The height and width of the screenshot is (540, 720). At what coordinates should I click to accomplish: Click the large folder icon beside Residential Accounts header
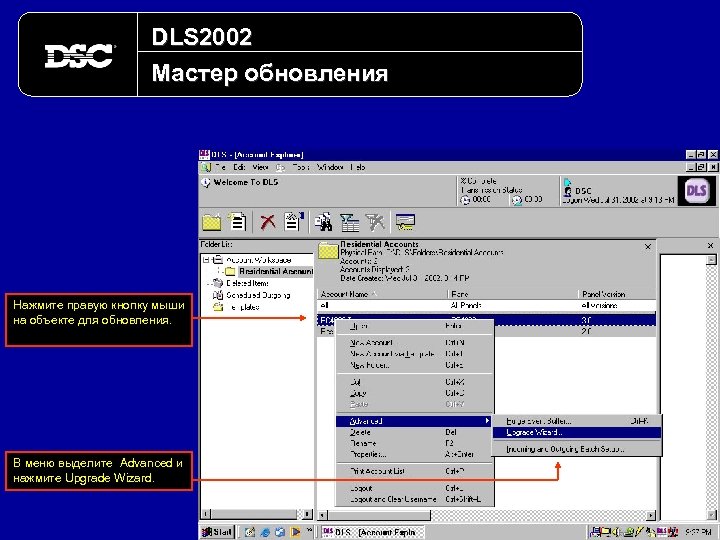[x=328, y=251]
